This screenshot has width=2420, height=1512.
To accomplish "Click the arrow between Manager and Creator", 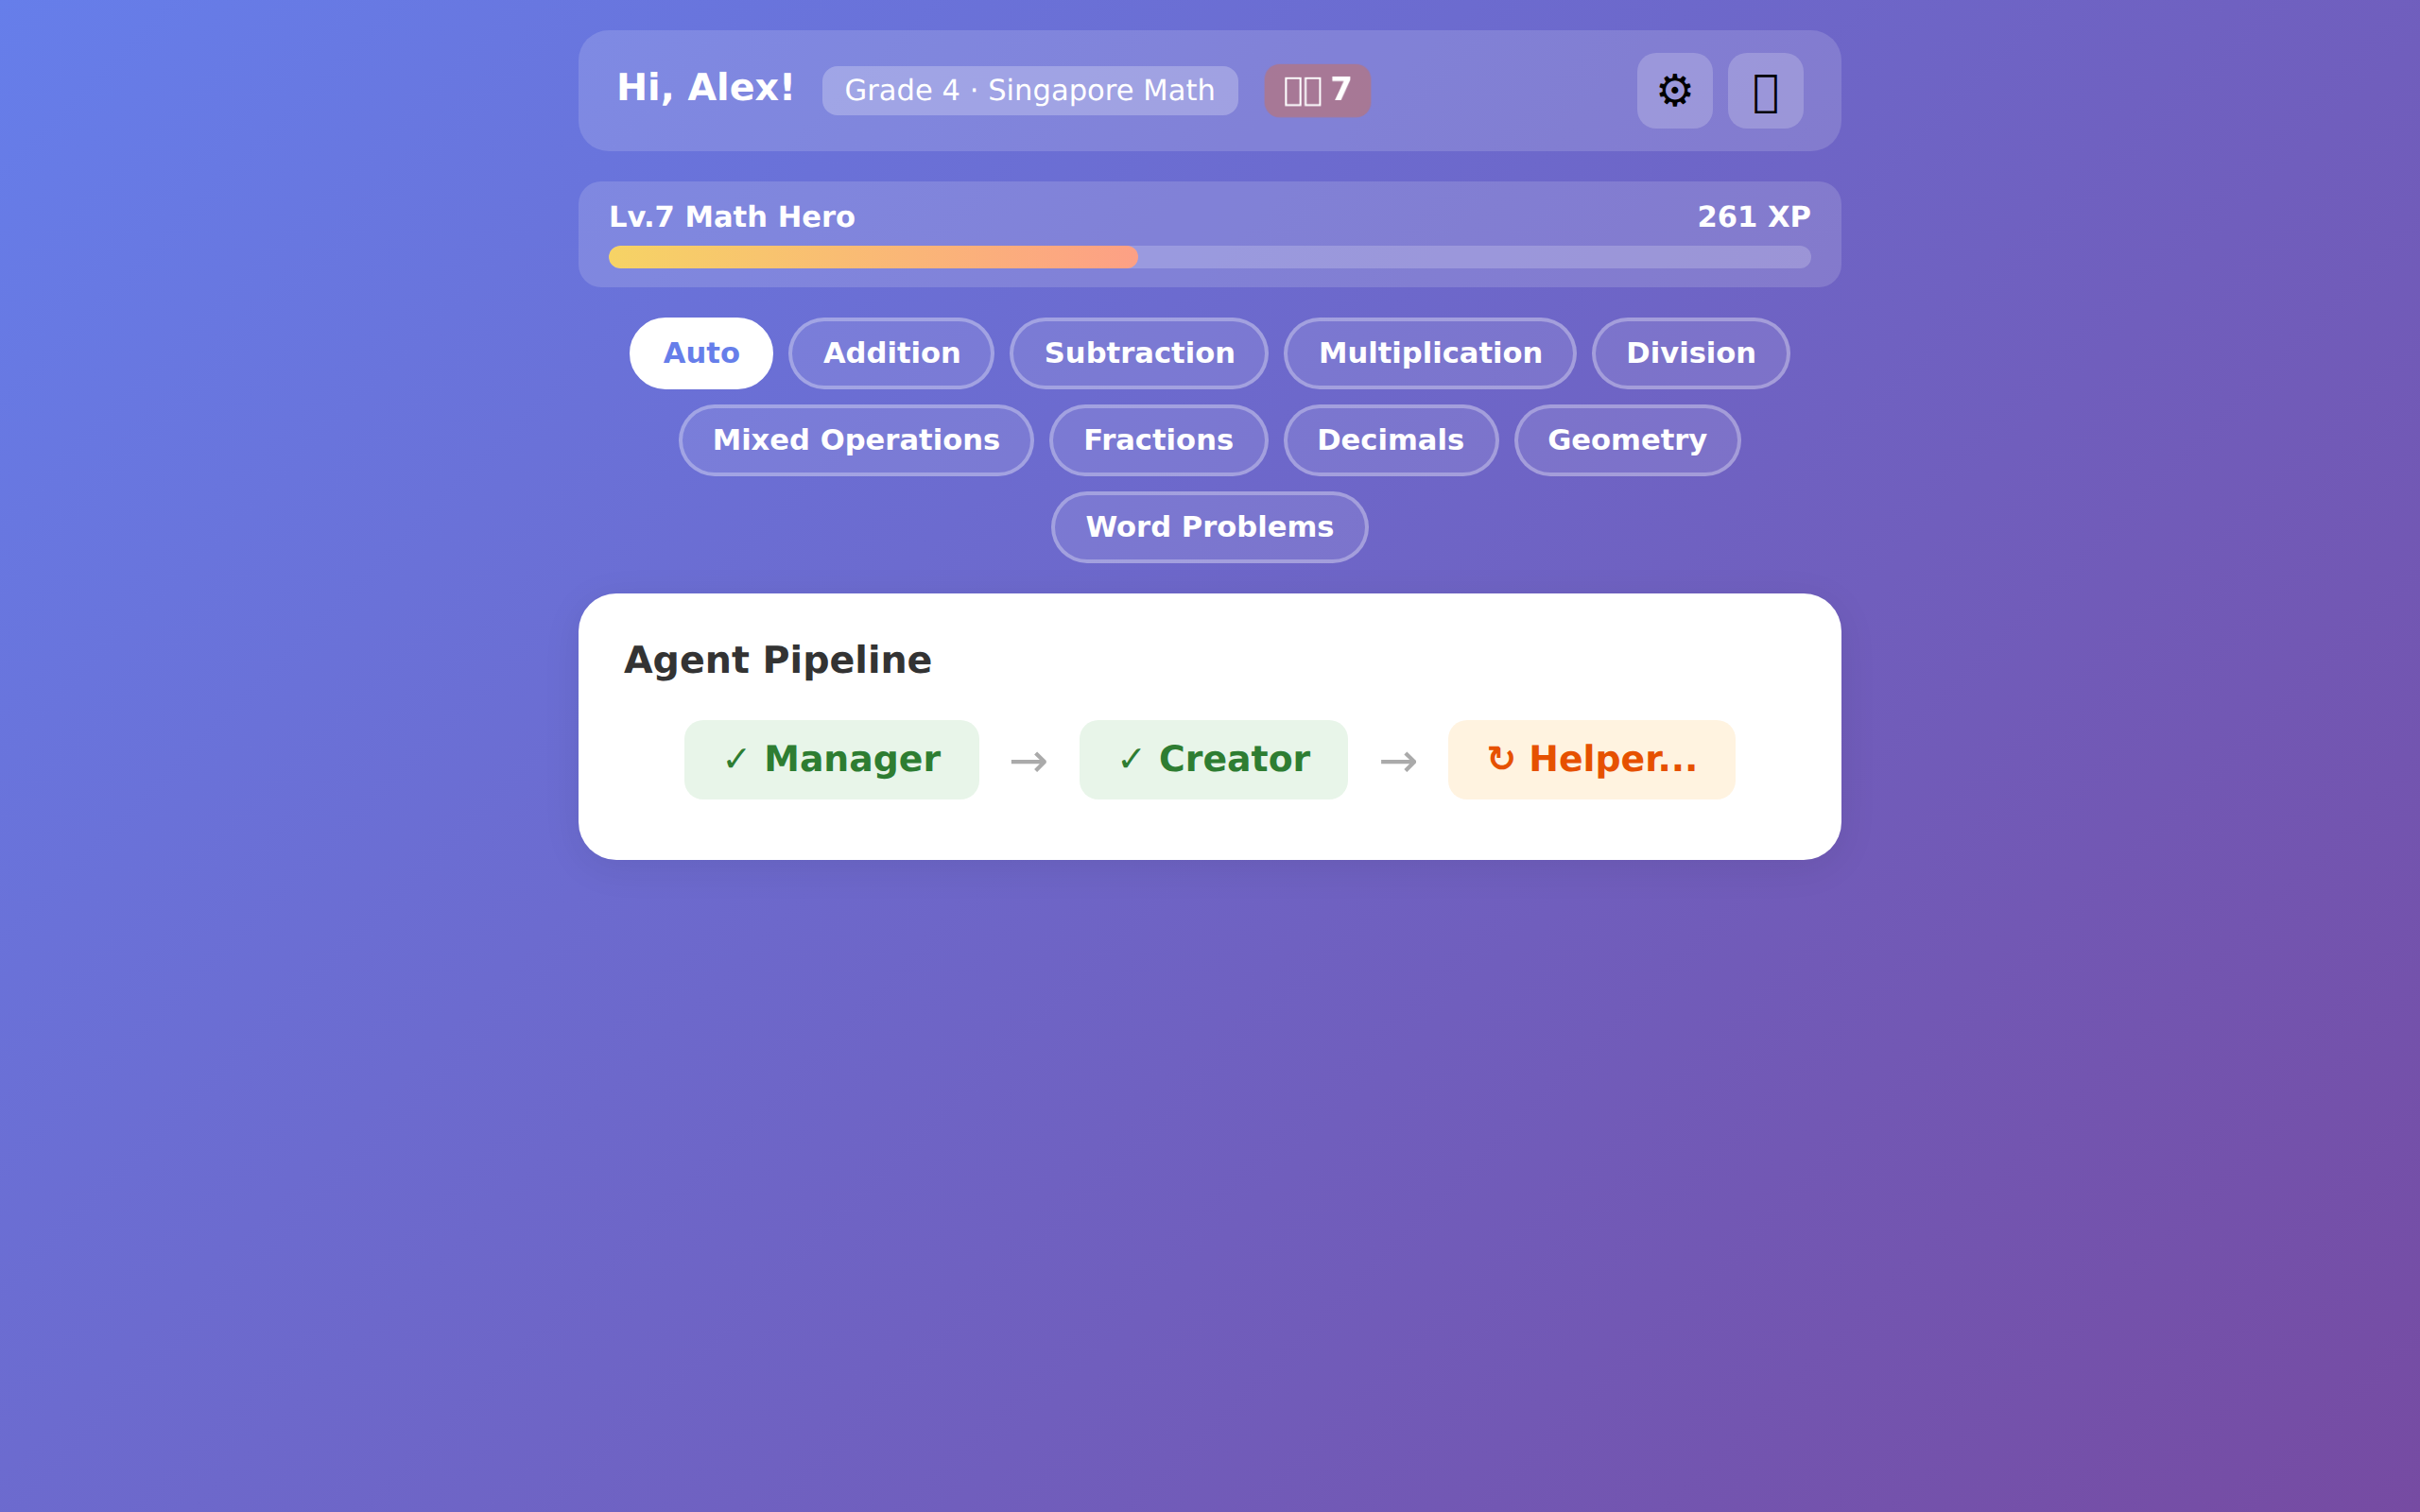I will pyautogui.click(x=1028, y=760).
